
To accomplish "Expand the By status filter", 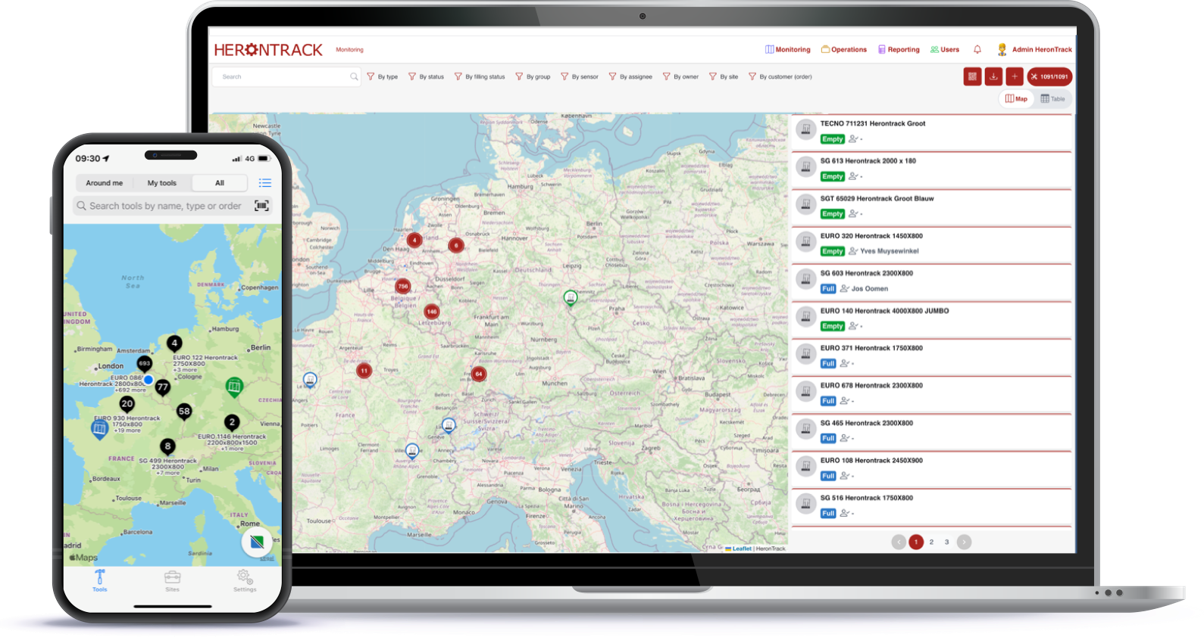I will pyautogui.click(x=426, y=76).
